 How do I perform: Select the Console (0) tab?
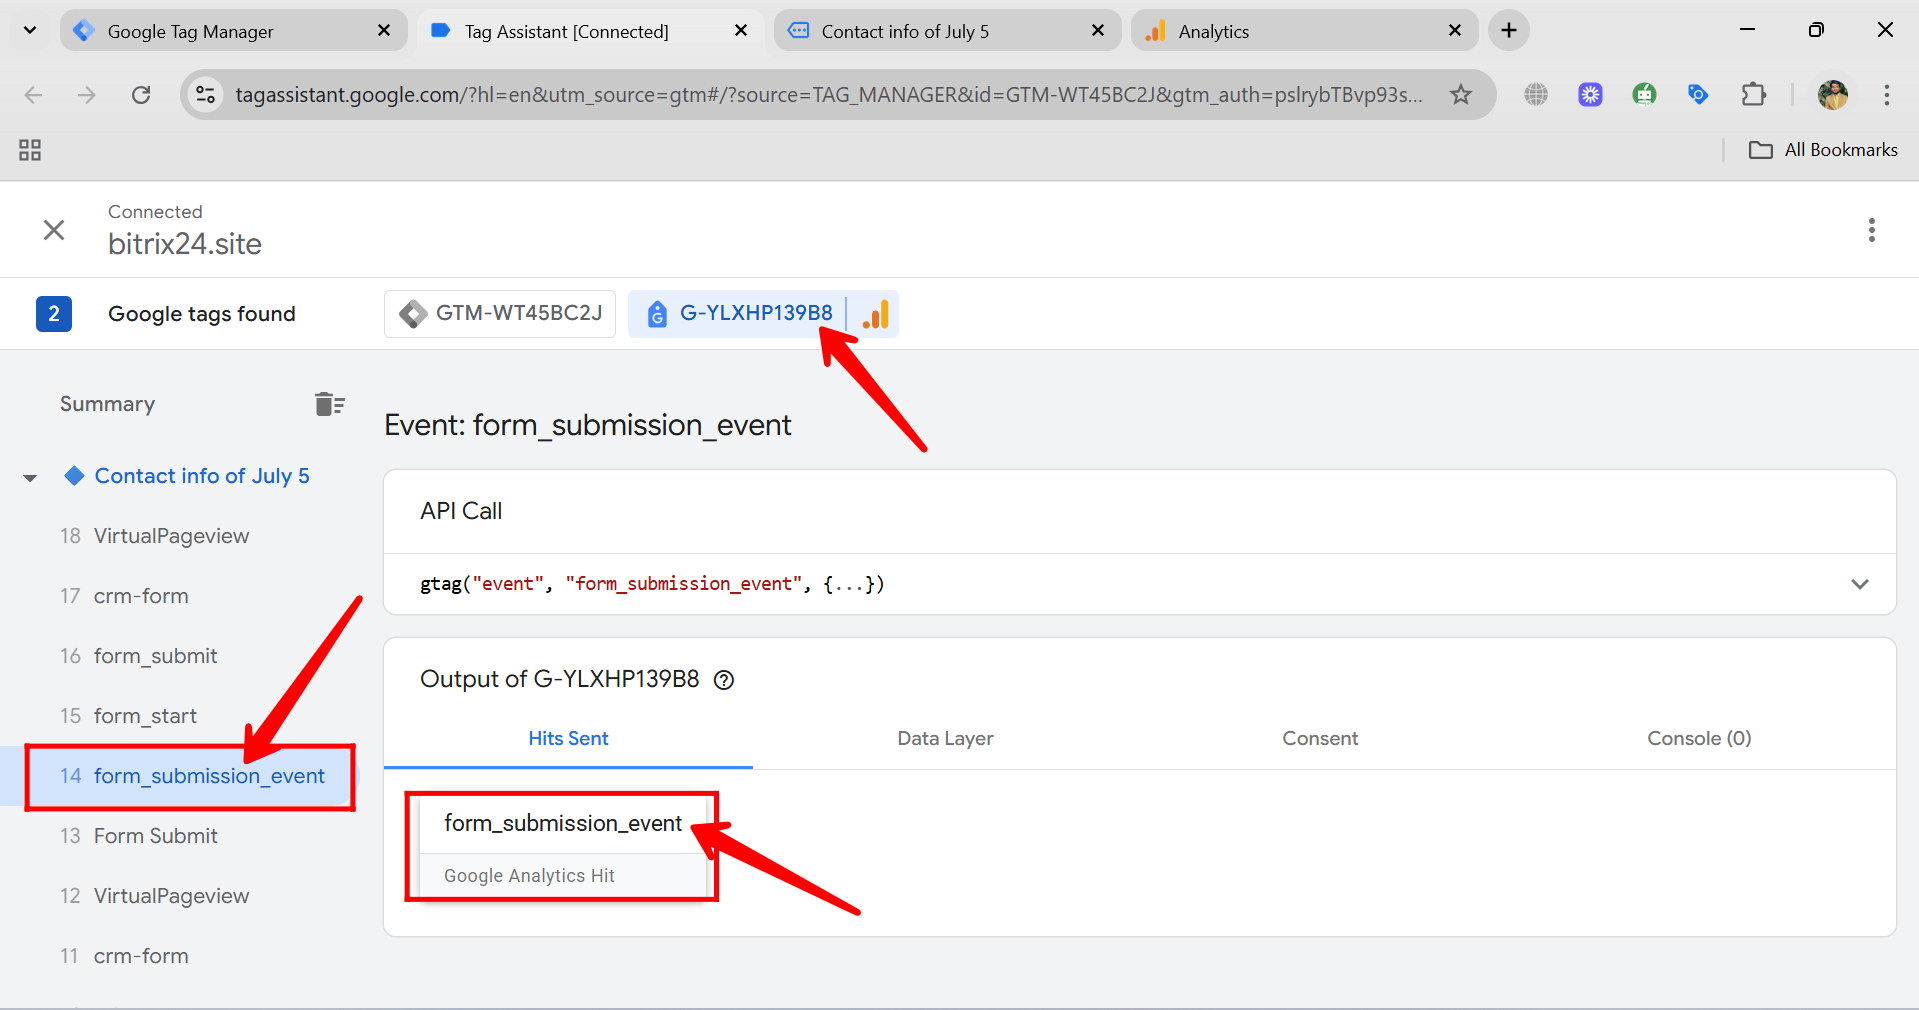coord(1699,739)
